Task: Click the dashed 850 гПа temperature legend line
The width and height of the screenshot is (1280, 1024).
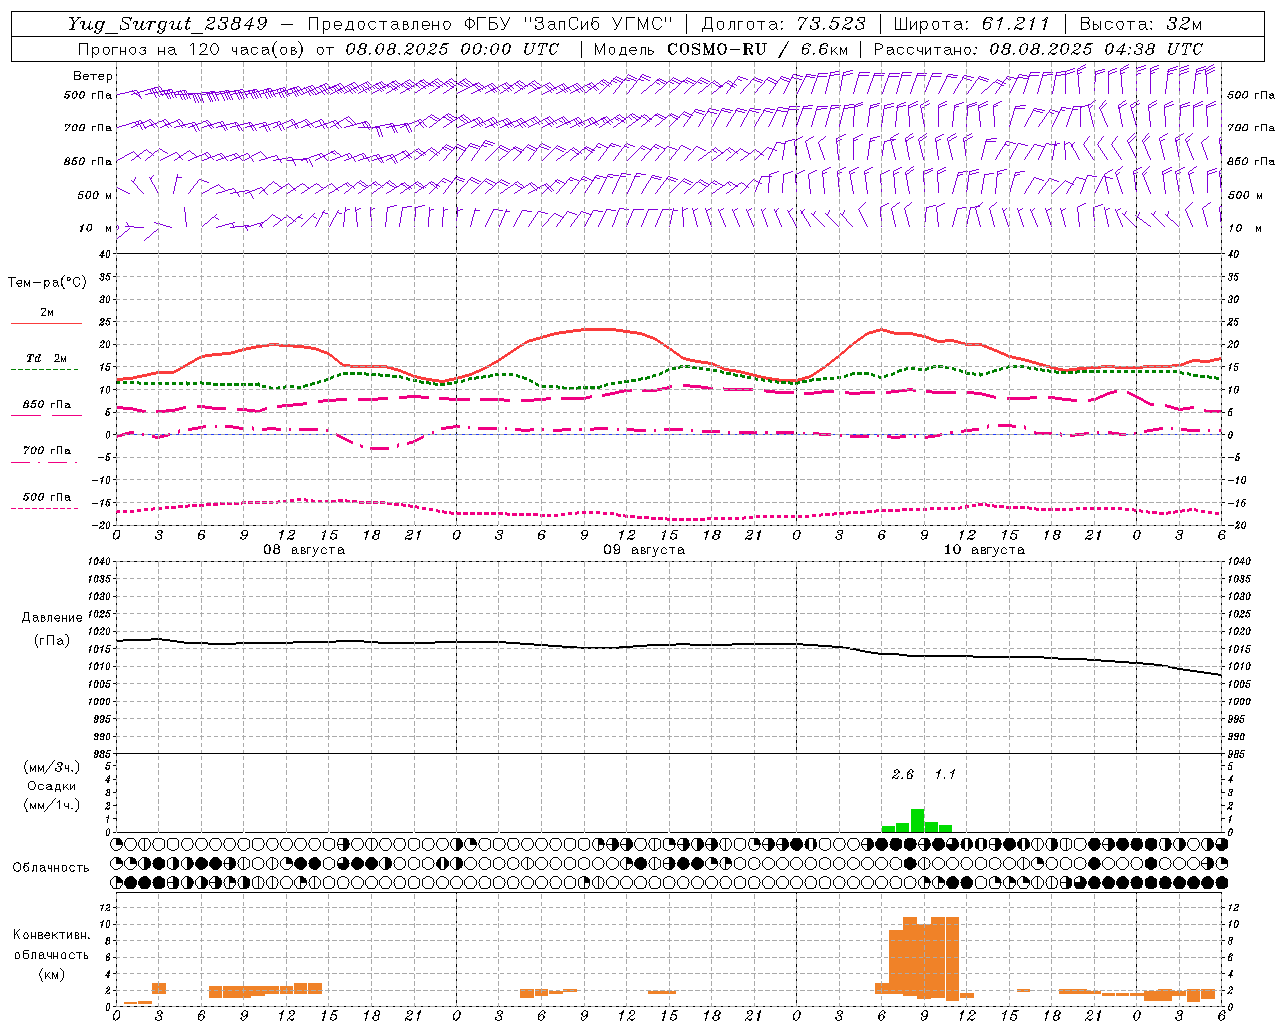Action: [x=46, y=416]
